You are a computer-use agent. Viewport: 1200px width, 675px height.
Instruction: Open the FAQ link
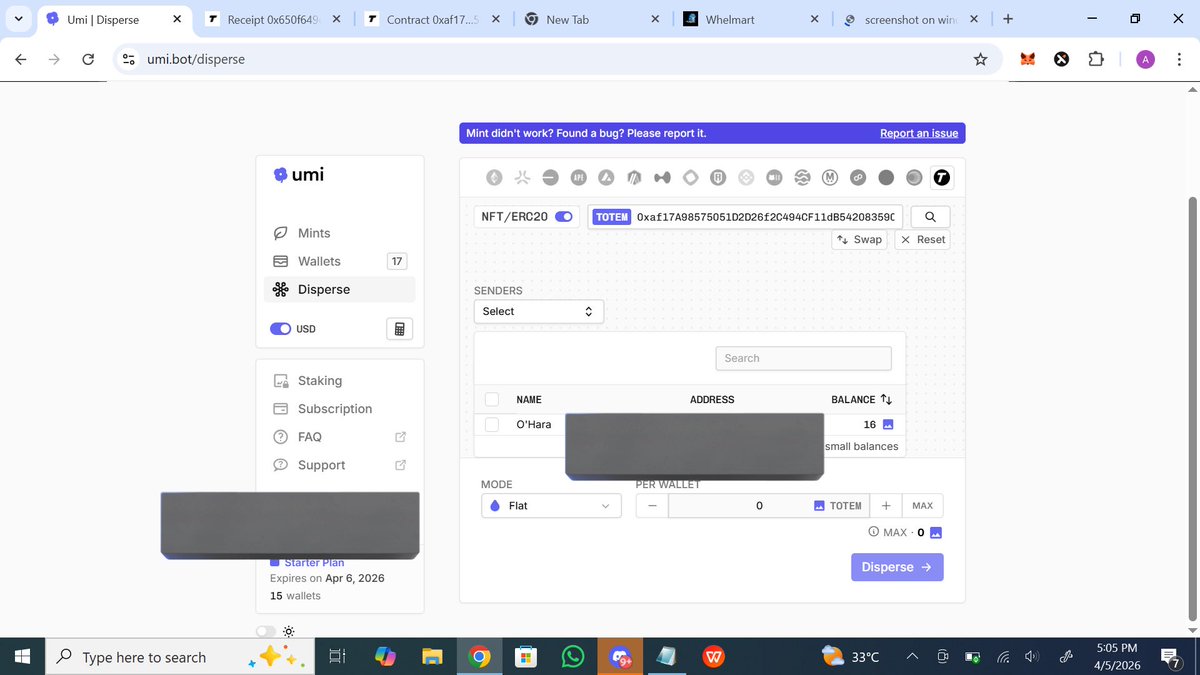[310, 437]
